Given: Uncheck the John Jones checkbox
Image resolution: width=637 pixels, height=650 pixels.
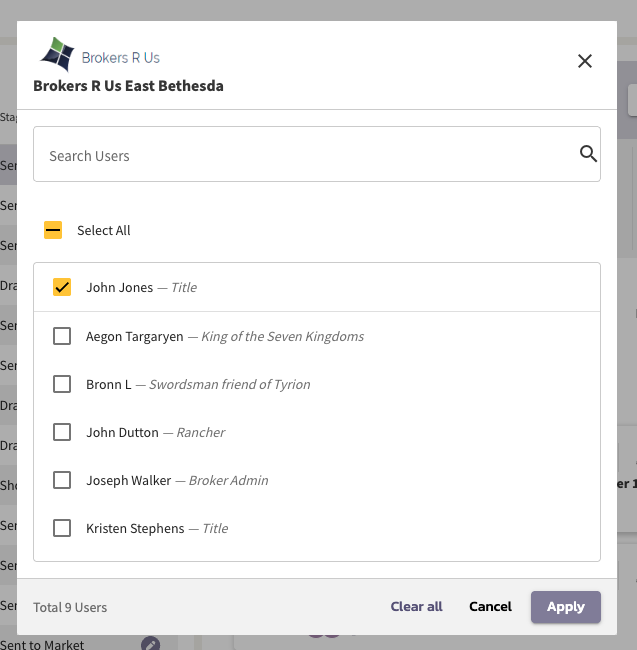Looking at the screenshot, I should coord(62,287).
